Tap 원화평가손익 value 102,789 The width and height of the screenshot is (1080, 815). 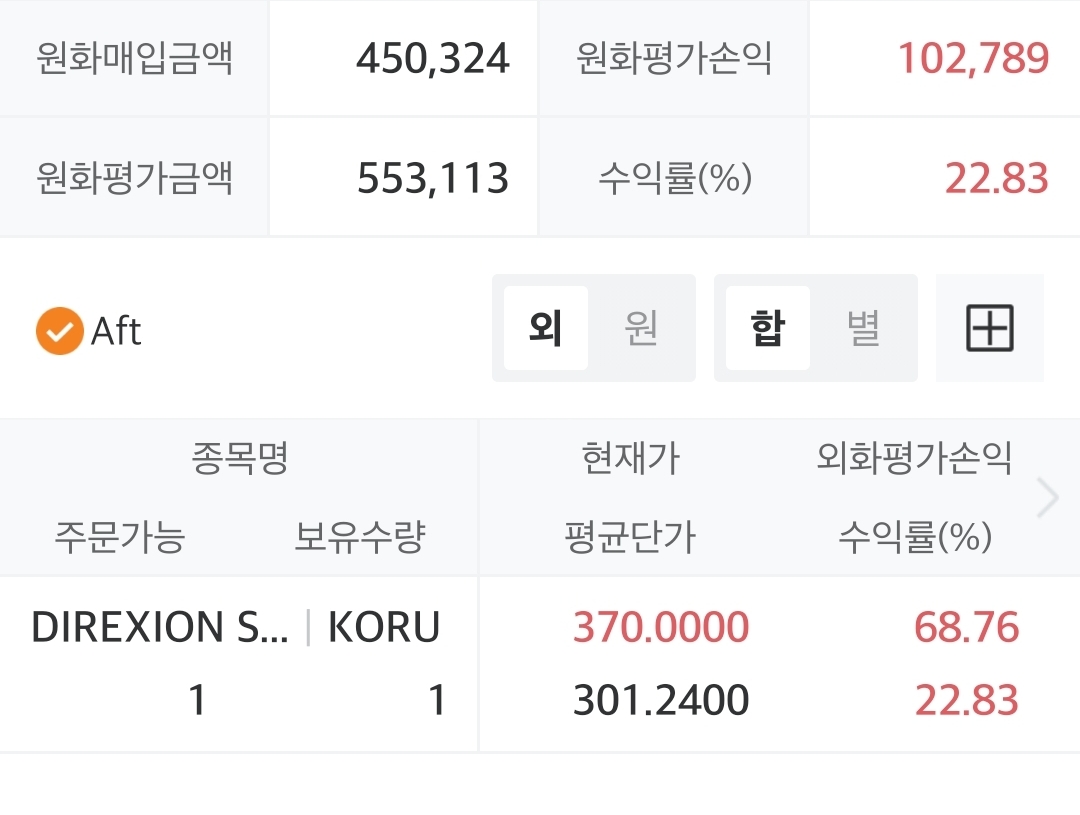click(x=972, y=58)
